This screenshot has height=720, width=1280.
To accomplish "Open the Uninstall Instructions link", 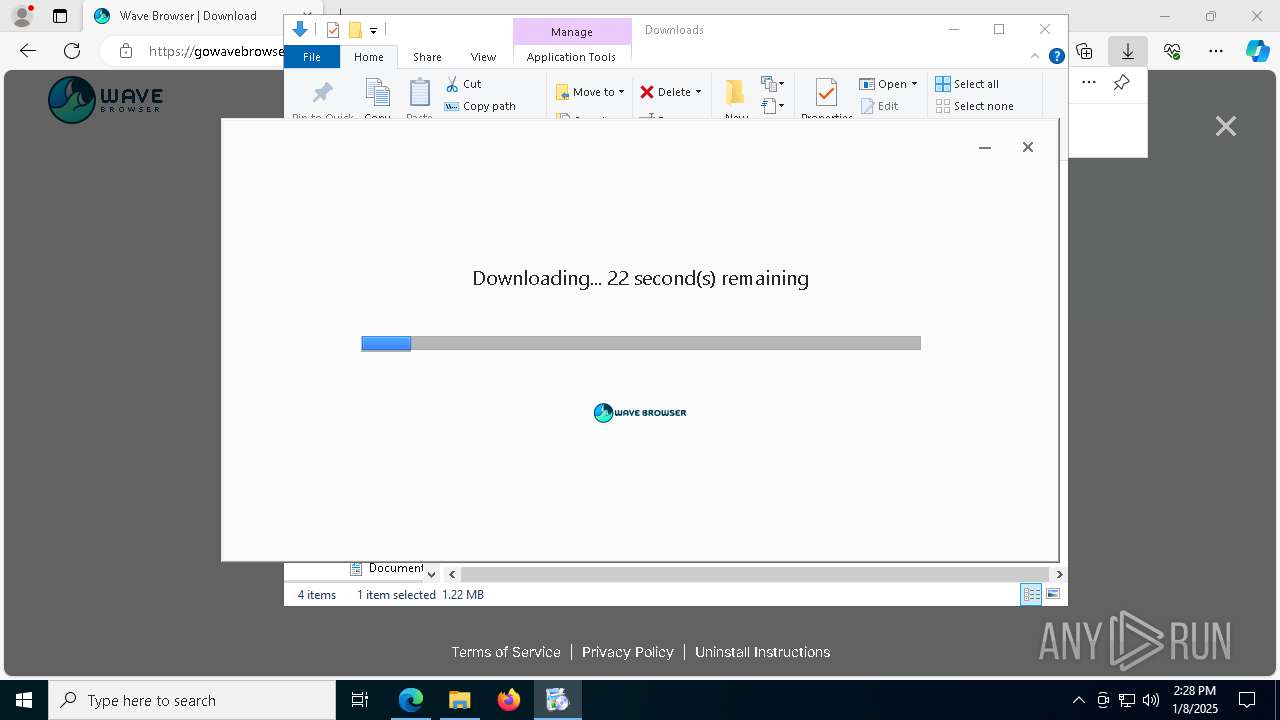I will (762, 651).
